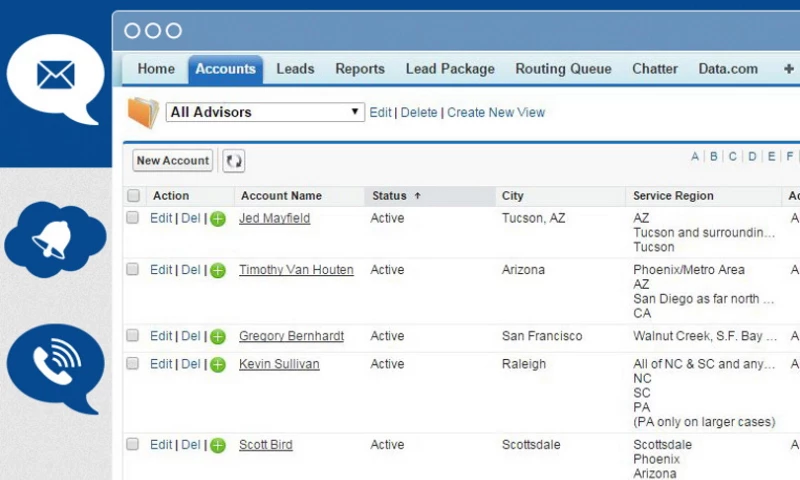Click green plus icon in Jed Mayfield row
The height and width of the screenshot is (480, 800).
218,219
